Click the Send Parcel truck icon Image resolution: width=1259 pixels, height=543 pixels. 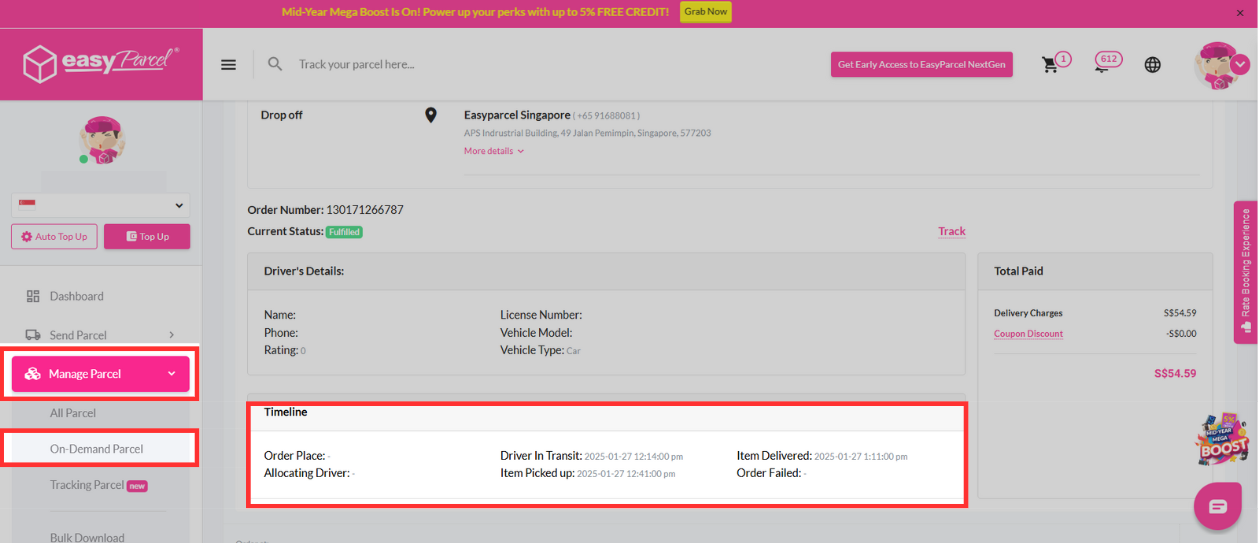[x=33, y=335]
